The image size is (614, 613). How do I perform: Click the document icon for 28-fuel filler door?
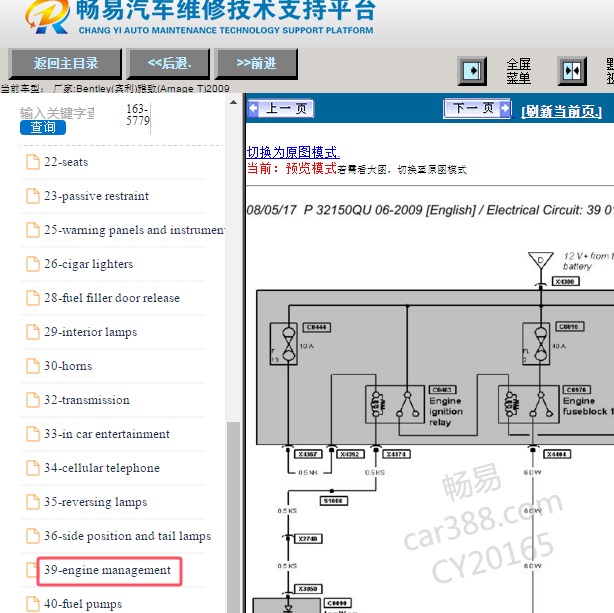coord(33,298)
